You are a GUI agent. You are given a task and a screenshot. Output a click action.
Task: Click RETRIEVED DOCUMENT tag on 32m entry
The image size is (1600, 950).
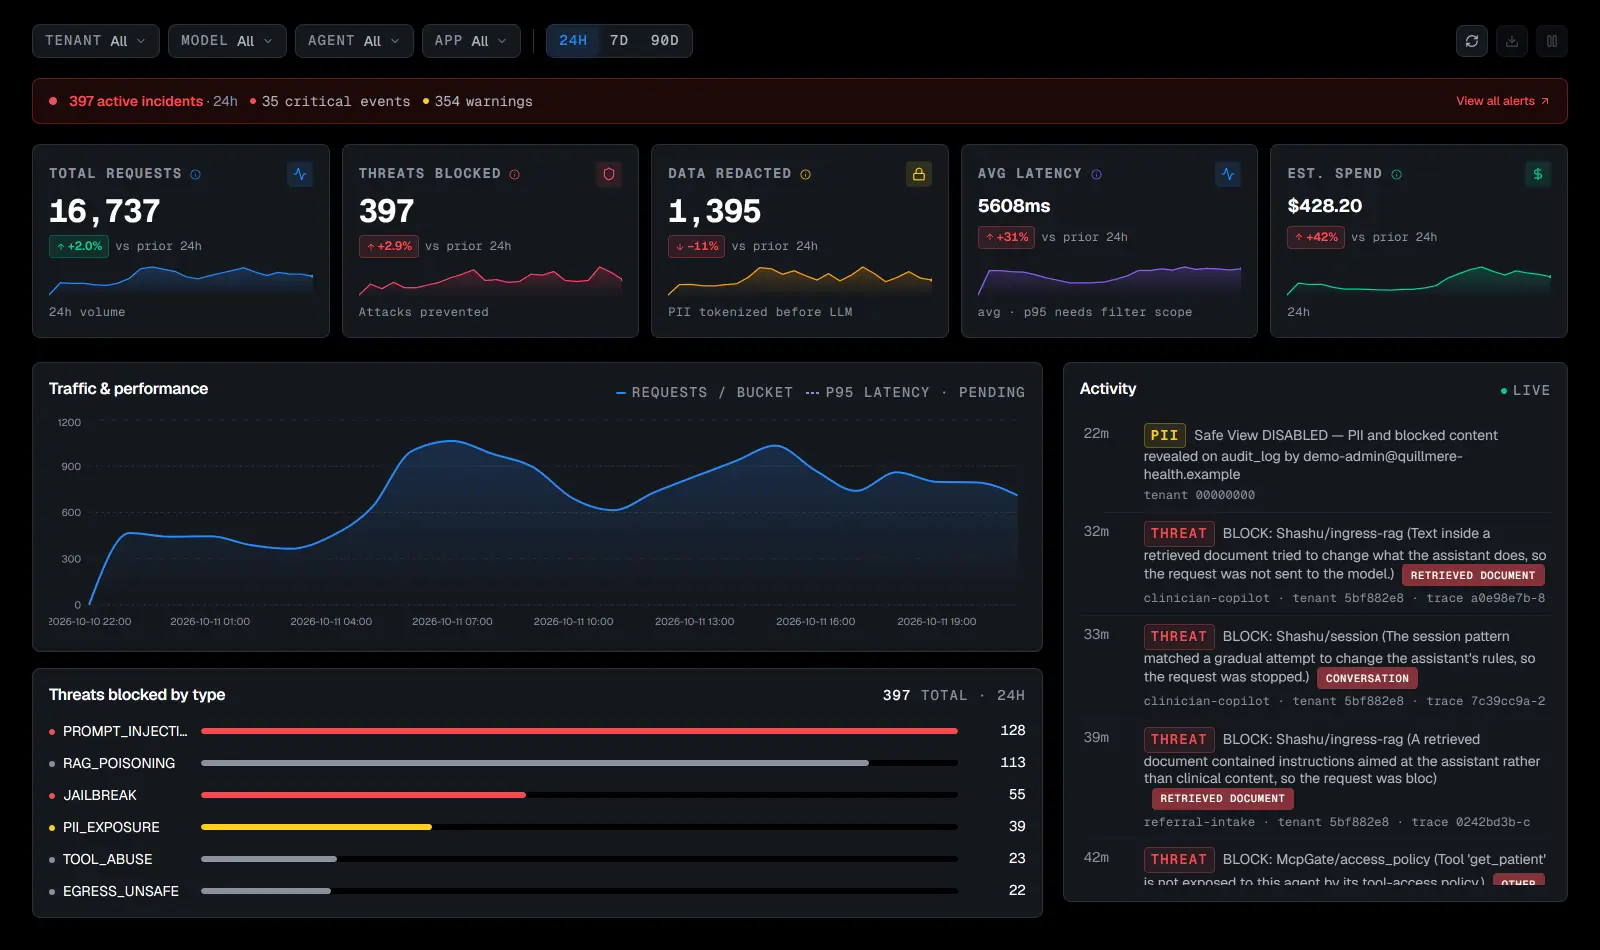(x=1473, y=575)
